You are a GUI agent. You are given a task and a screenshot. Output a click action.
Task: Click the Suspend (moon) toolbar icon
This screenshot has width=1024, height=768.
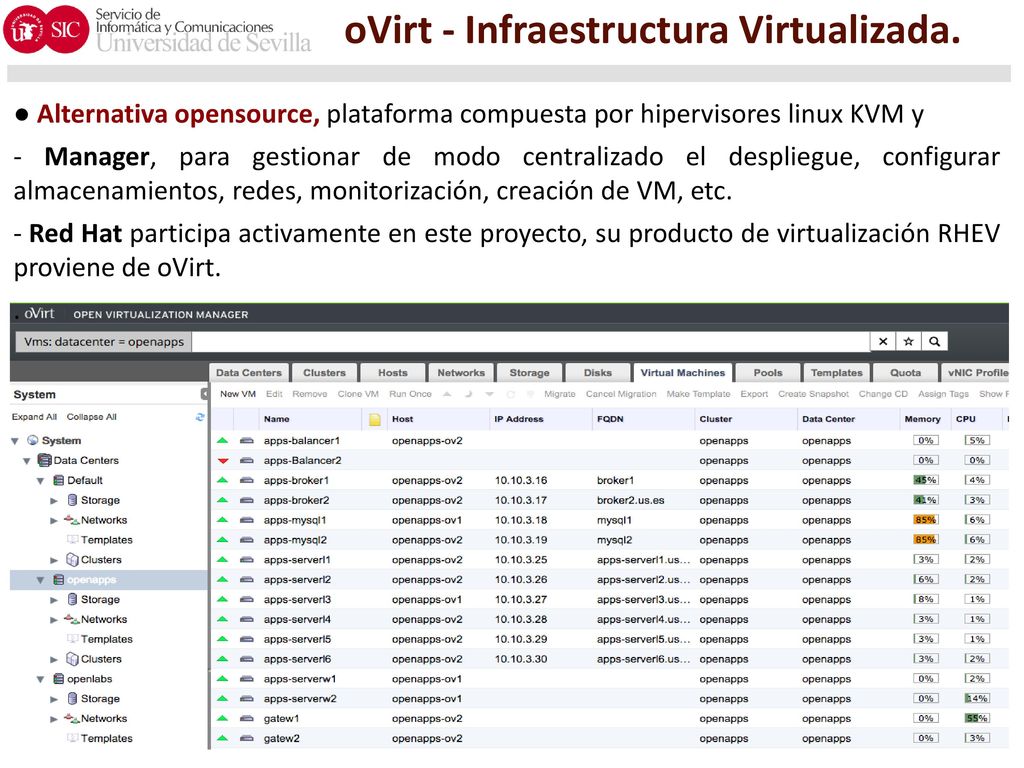point(468,394)
